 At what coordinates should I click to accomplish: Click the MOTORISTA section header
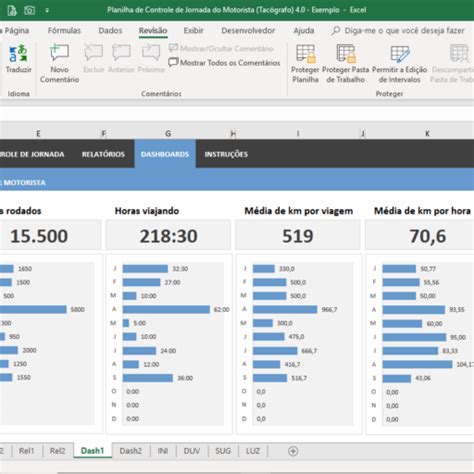(x=23, y=183)
